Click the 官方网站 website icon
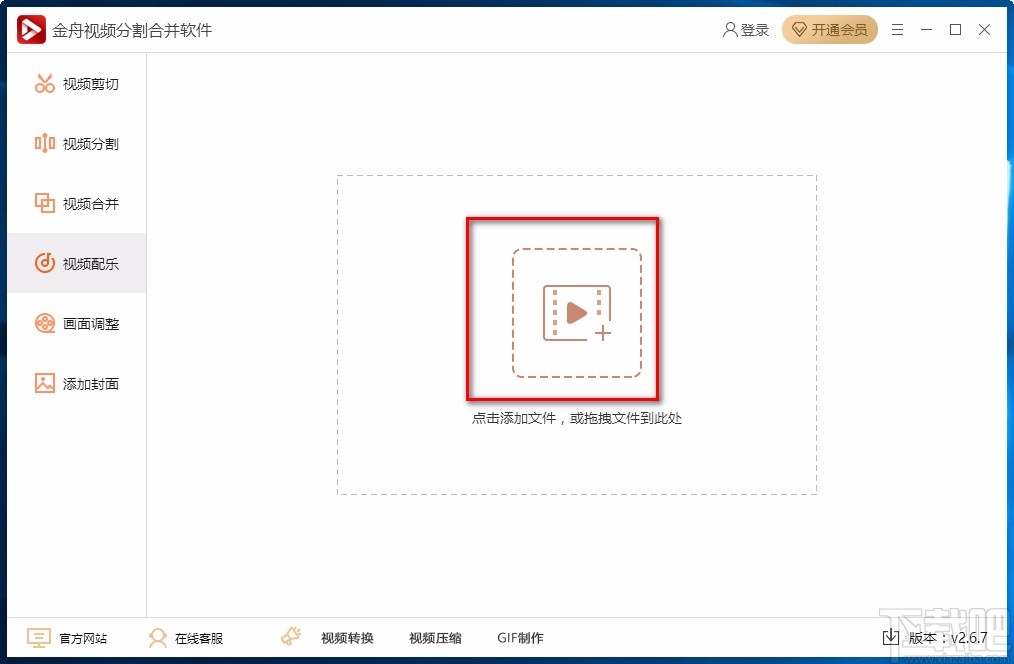This screenshot has height=664, width=1014. [x=38, y=637]
